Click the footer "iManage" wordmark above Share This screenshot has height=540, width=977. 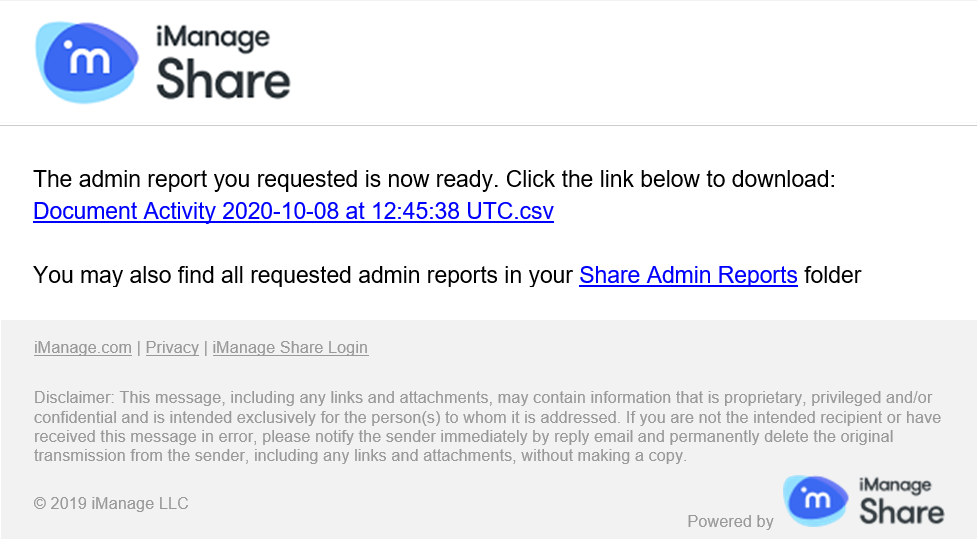pos(894,486)
